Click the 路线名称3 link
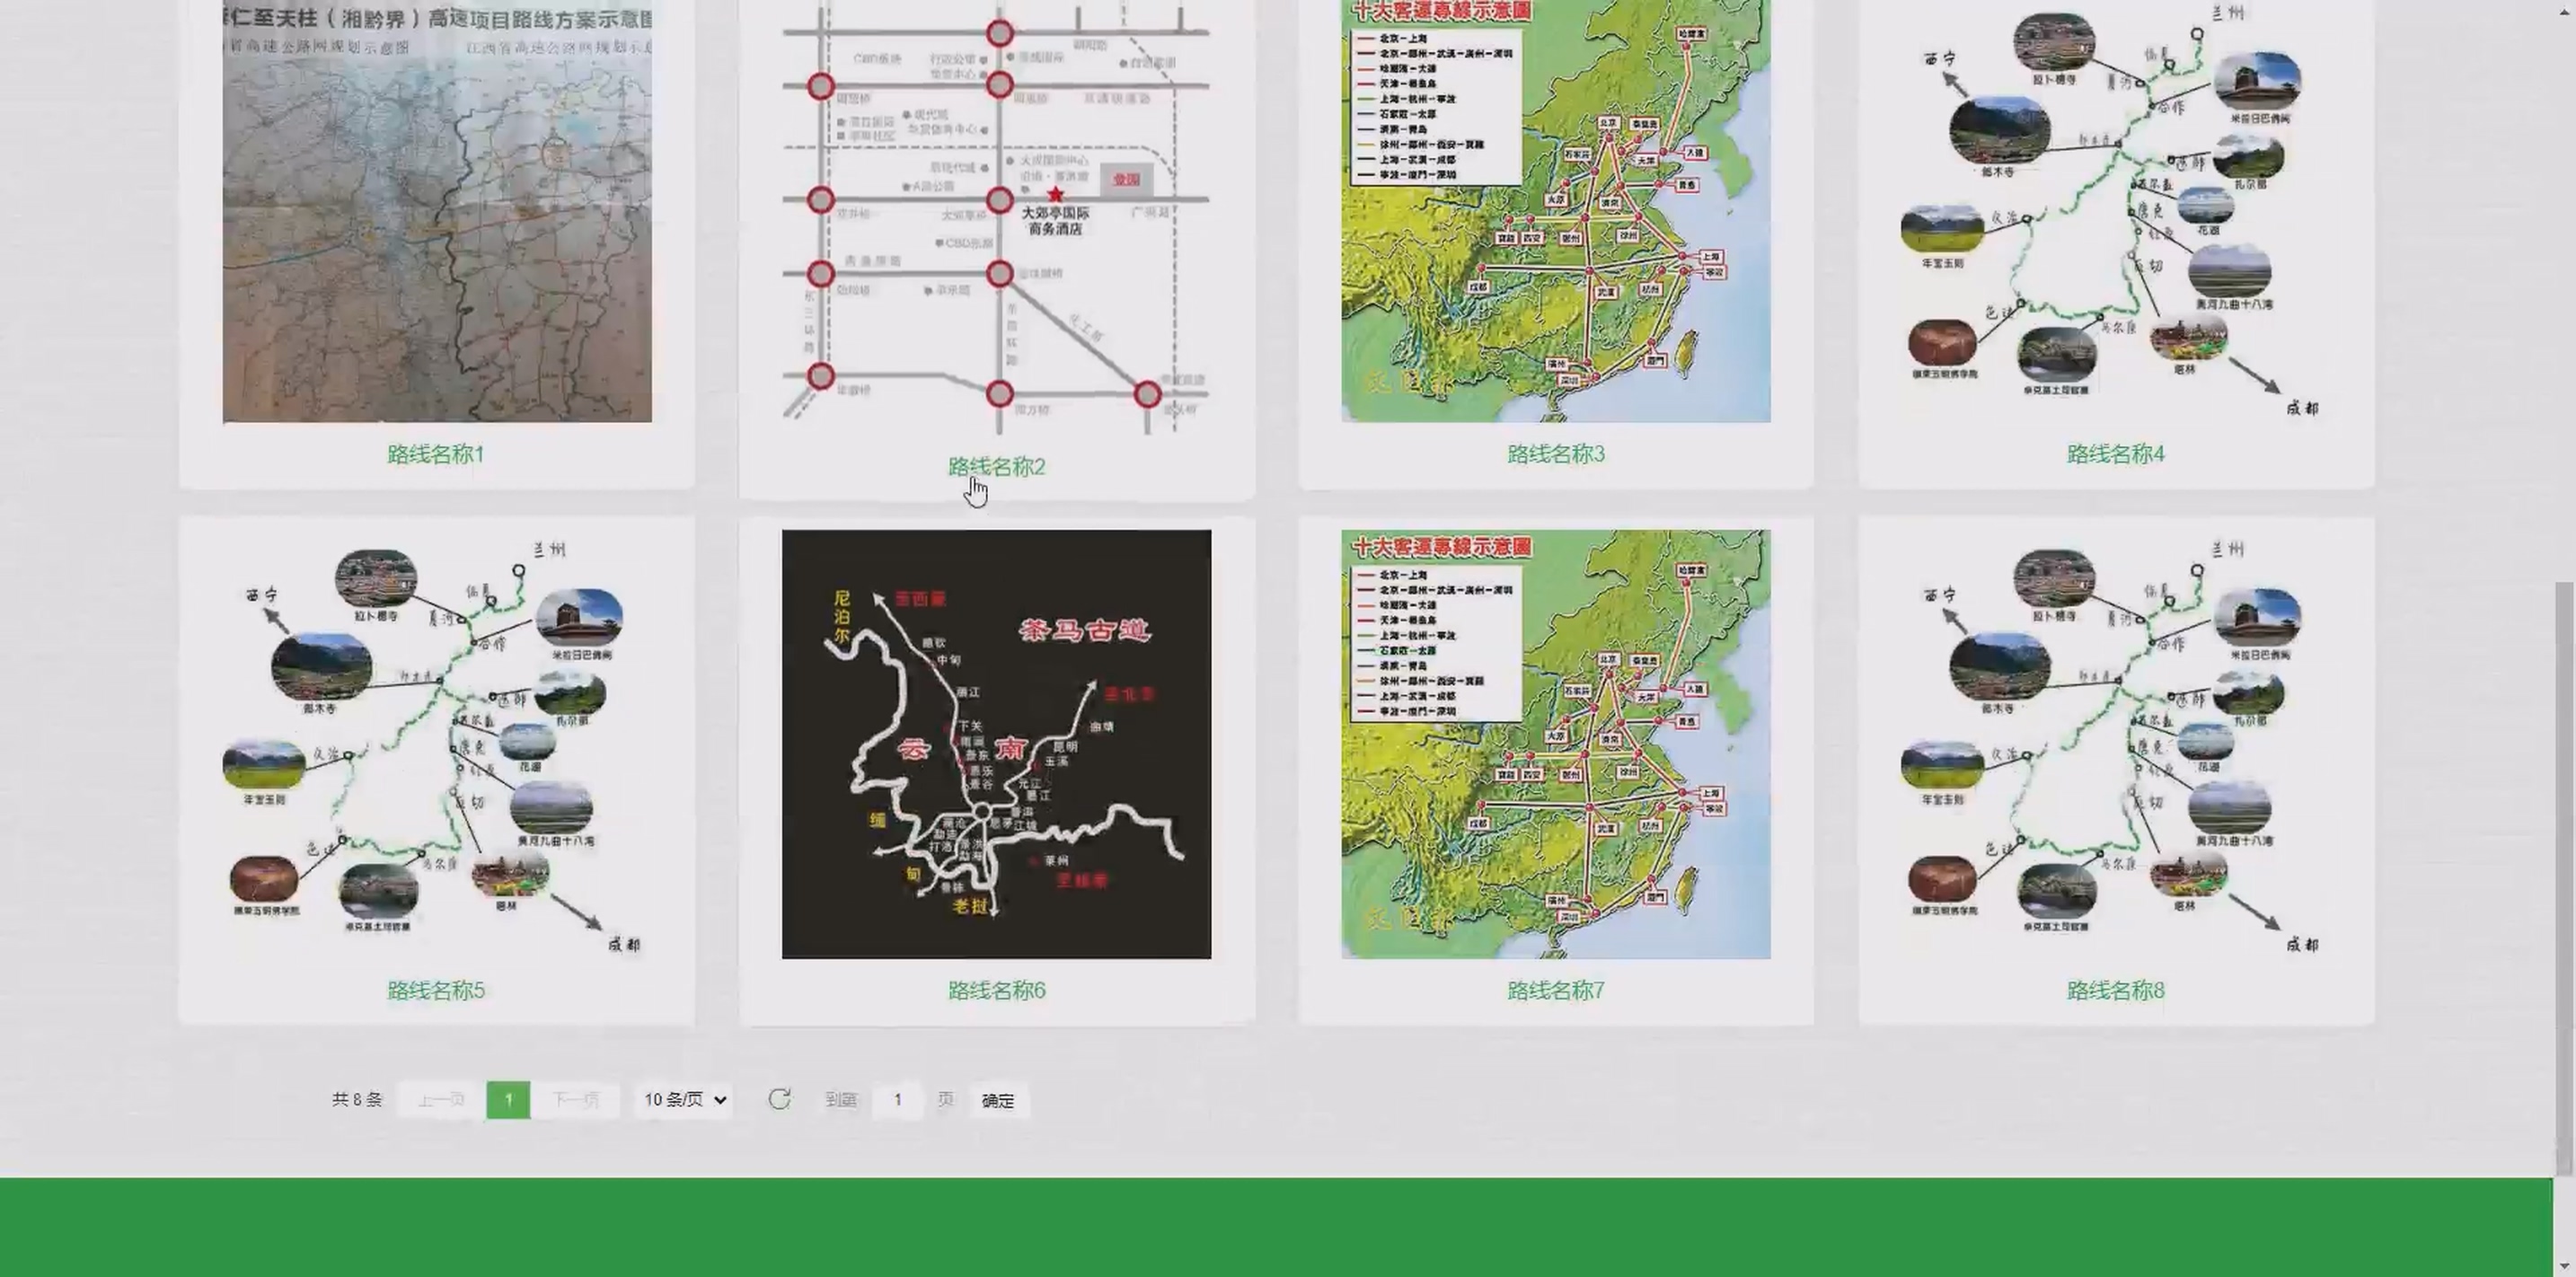Image resolution: width=2576 pixels, height=1277 pixels. pos(1556,454)
